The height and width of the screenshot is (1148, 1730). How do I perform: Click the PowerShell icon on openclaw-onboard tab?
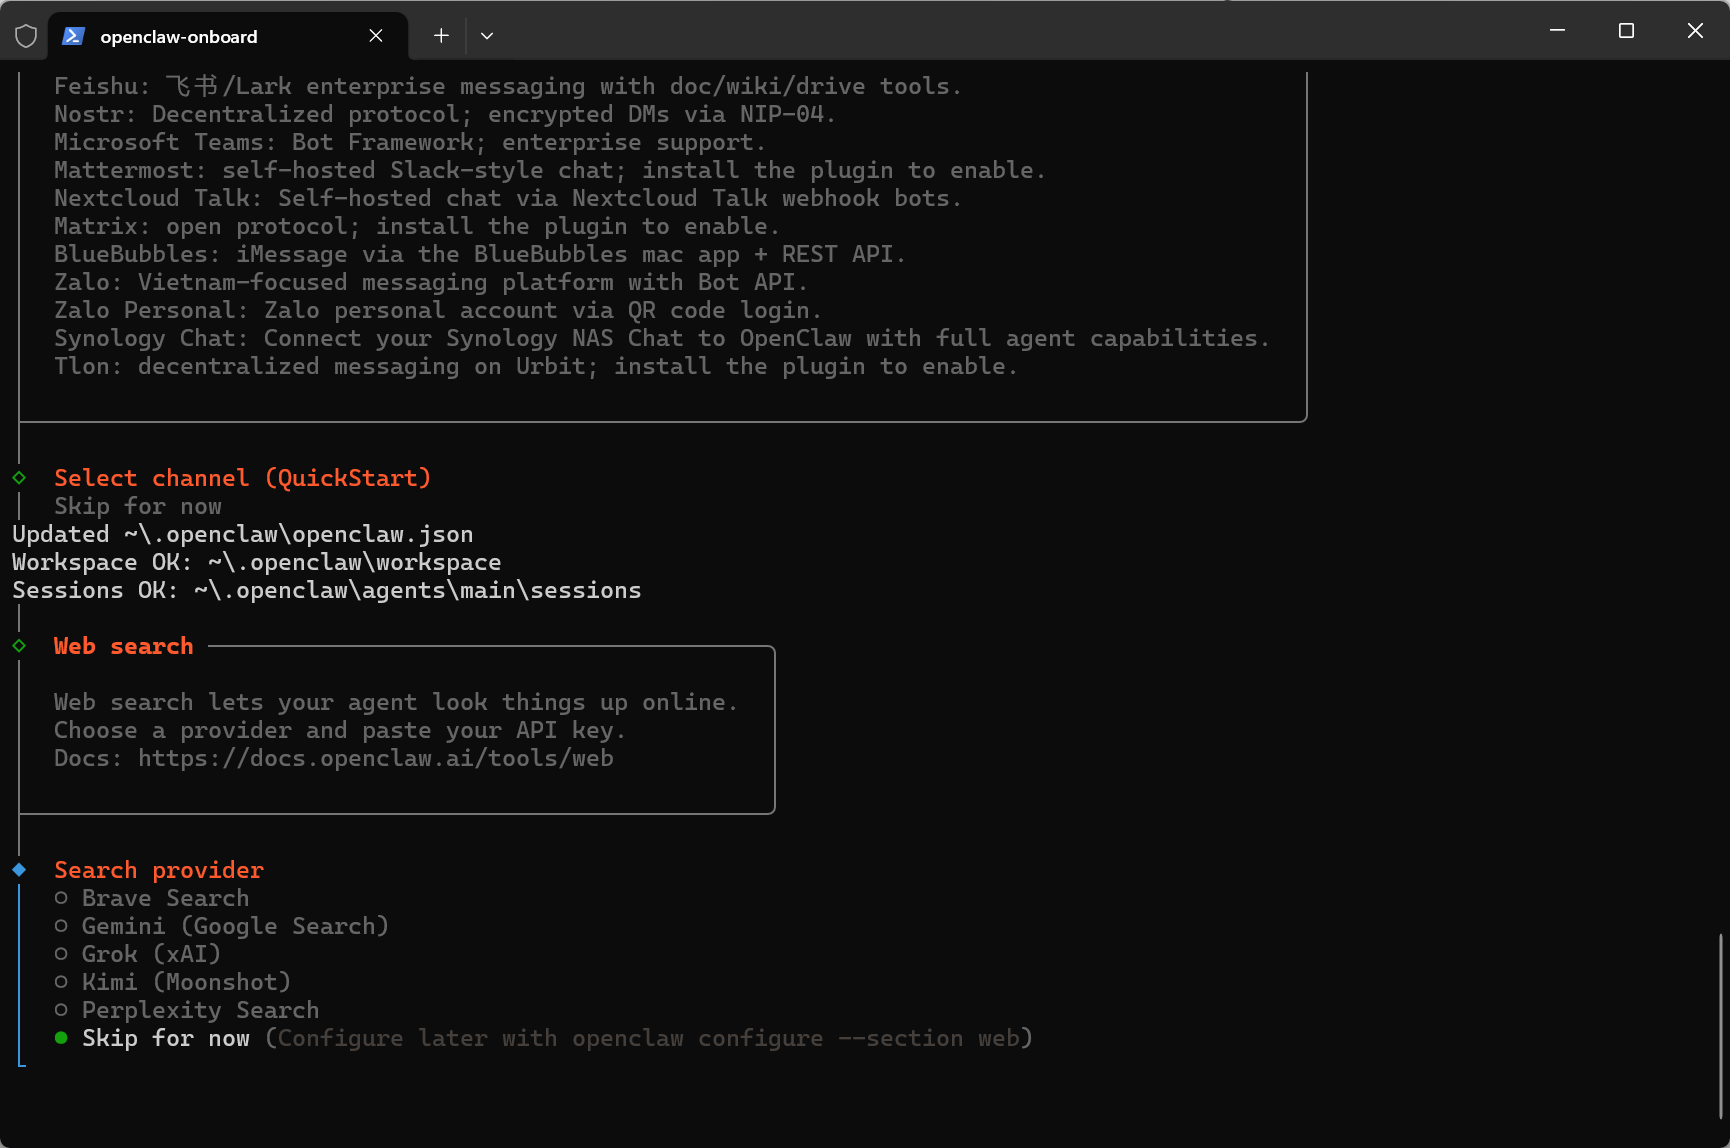[72, 36]
